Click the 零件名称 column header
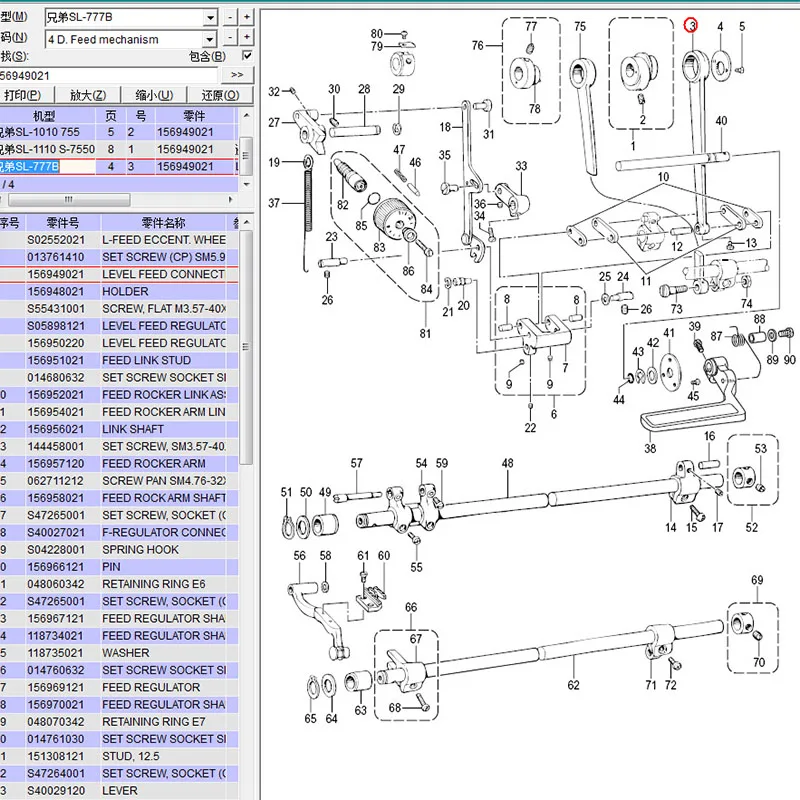800x800 pixels. [x=163, y=223]
